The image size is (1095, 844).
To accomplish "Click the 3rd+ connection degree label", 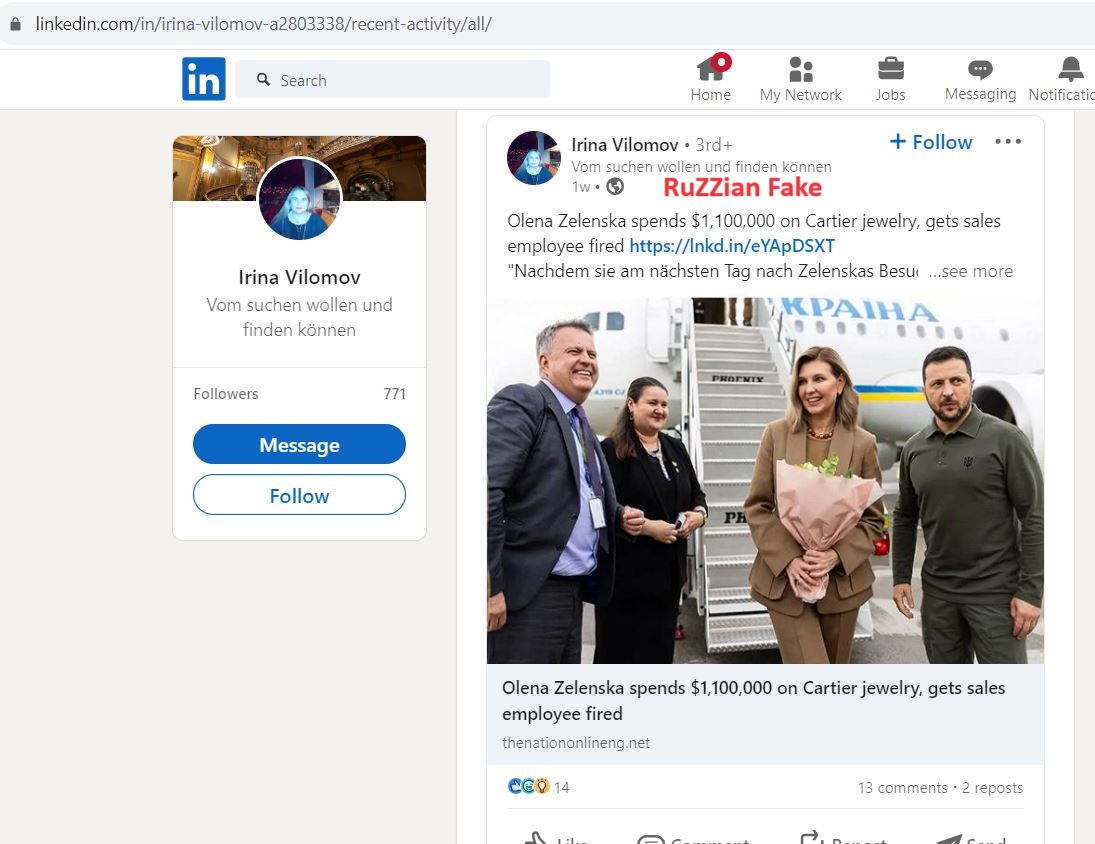I will 714,145.
